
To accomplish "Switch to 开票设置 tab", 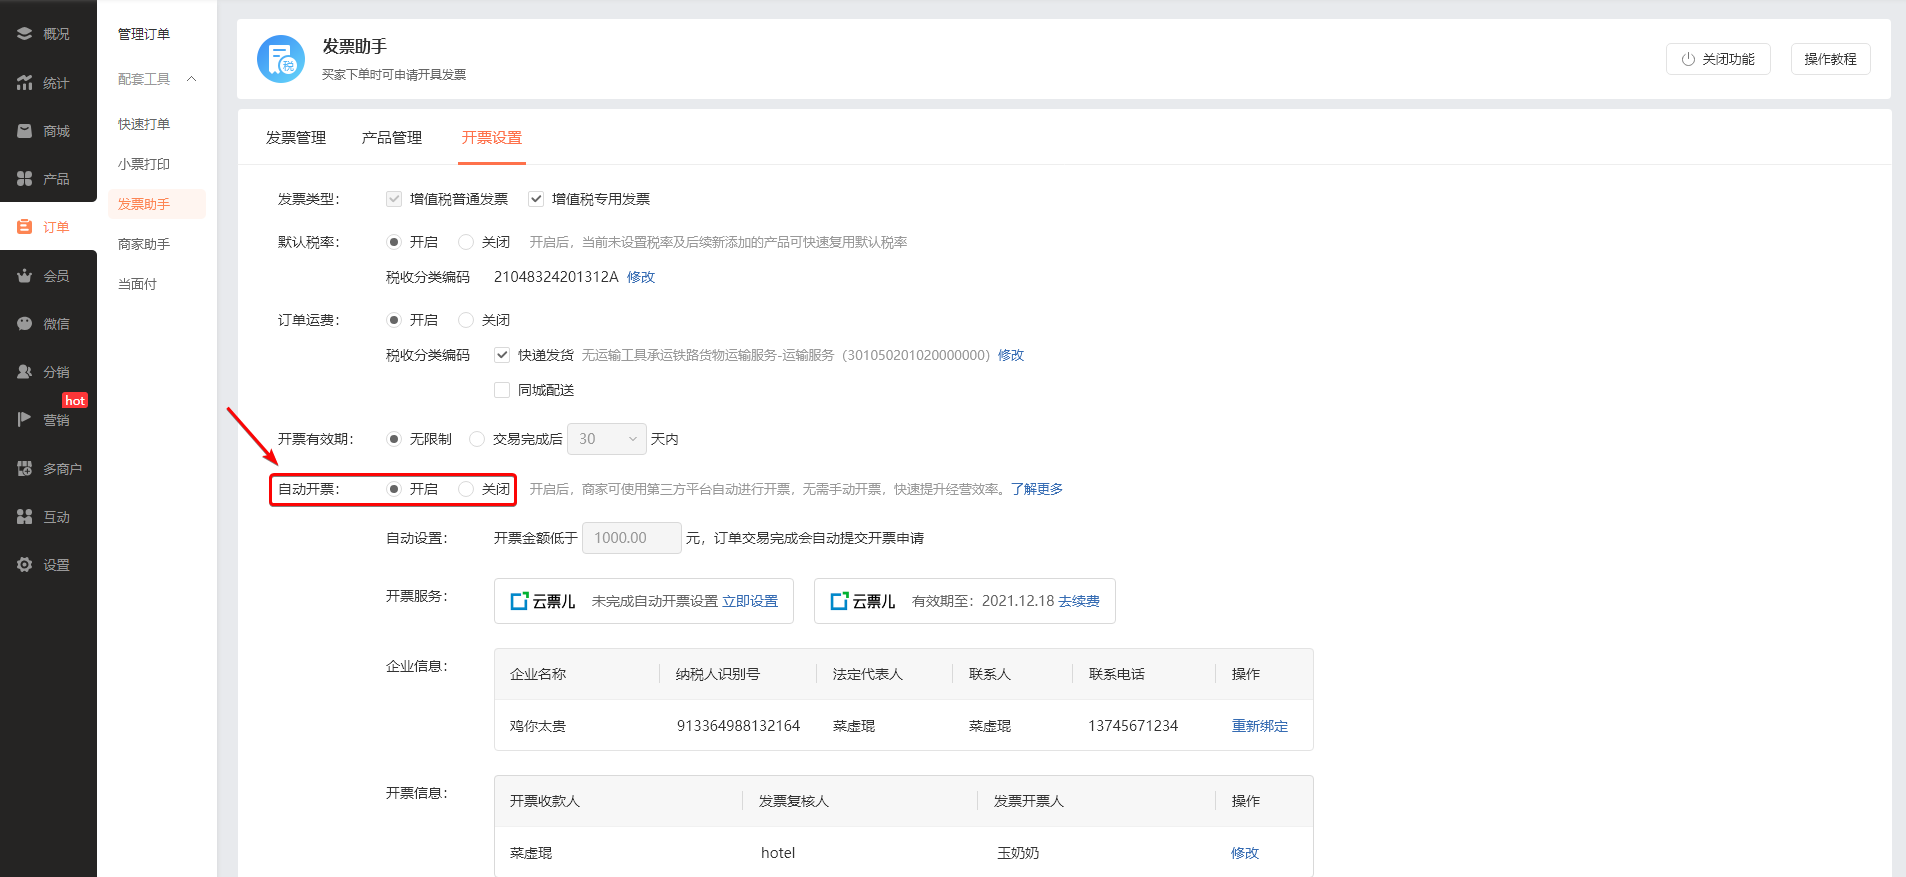I will [492, 138].
